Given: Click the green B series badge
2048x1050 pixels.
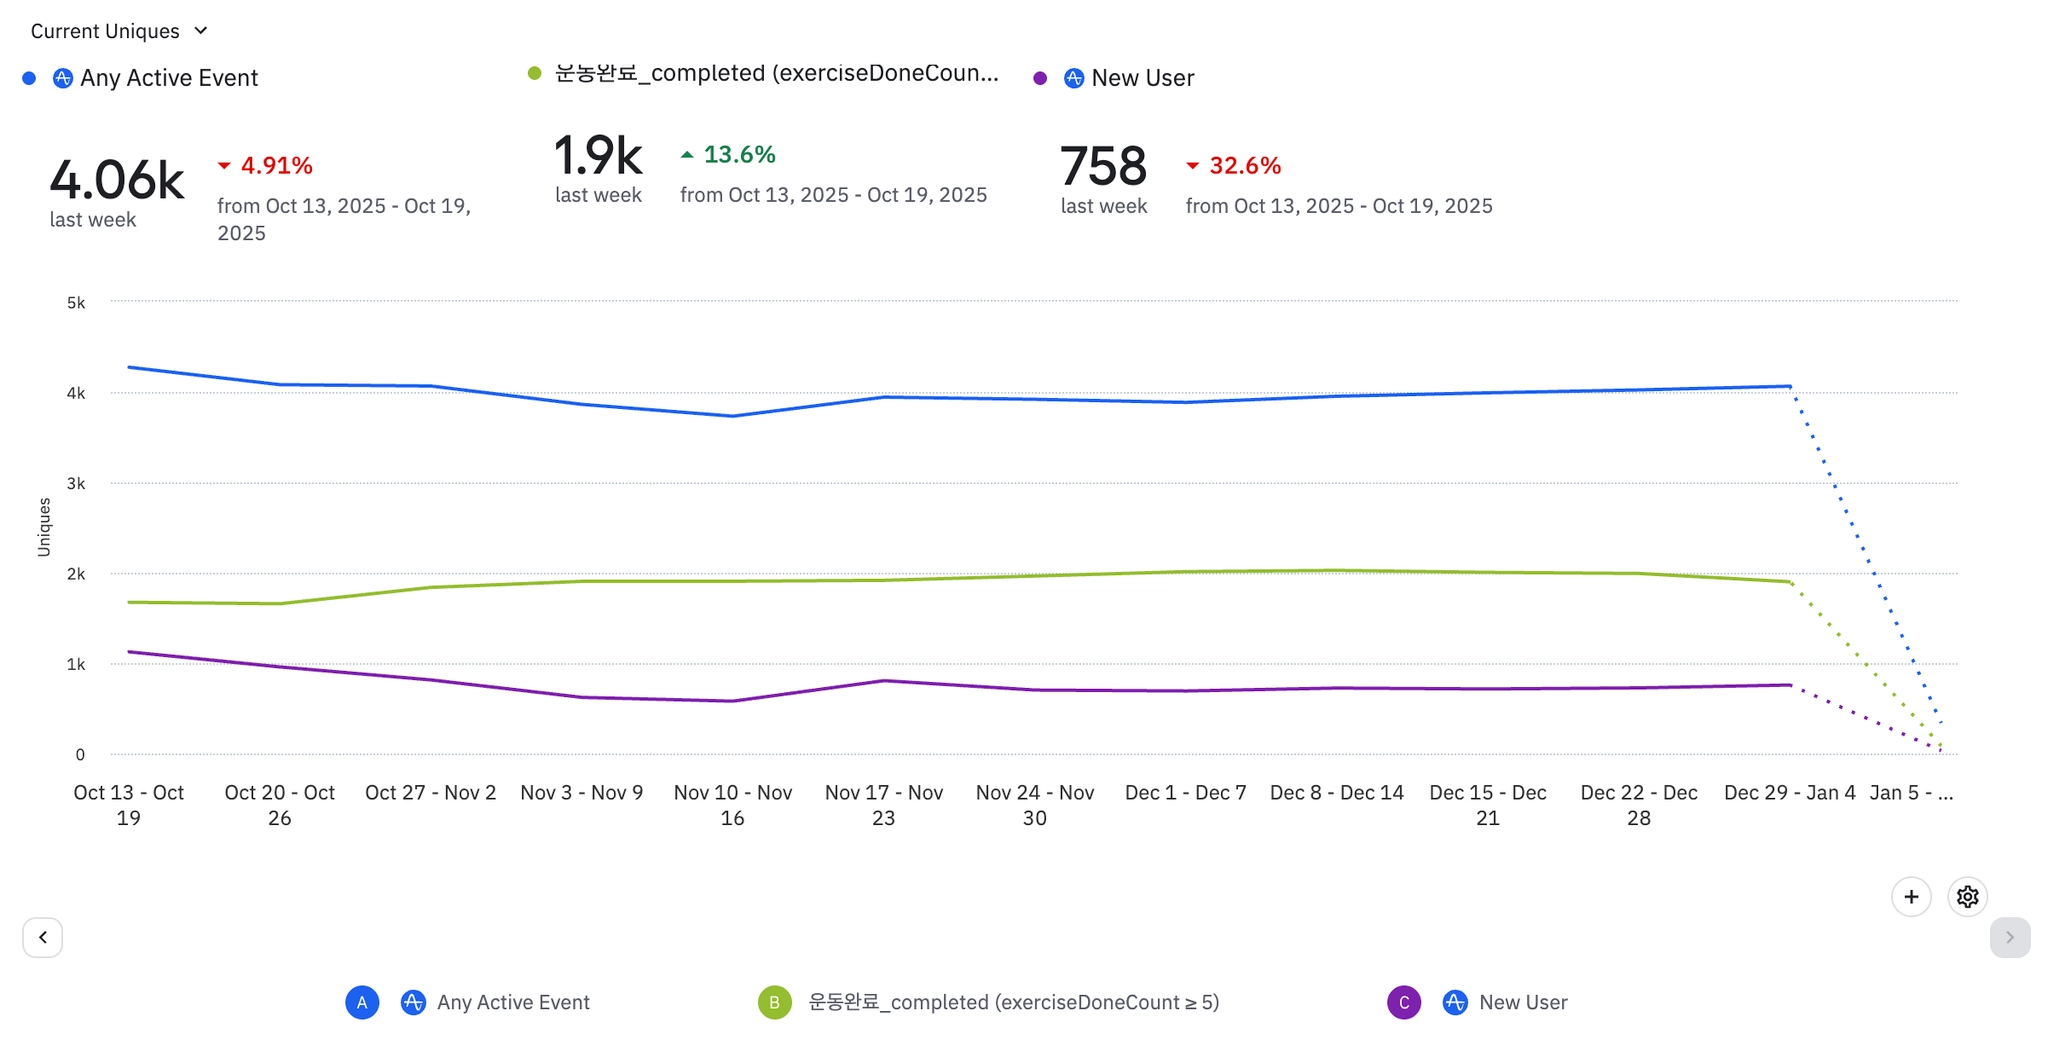Looking at the screenshot, I should point(774,1002).
